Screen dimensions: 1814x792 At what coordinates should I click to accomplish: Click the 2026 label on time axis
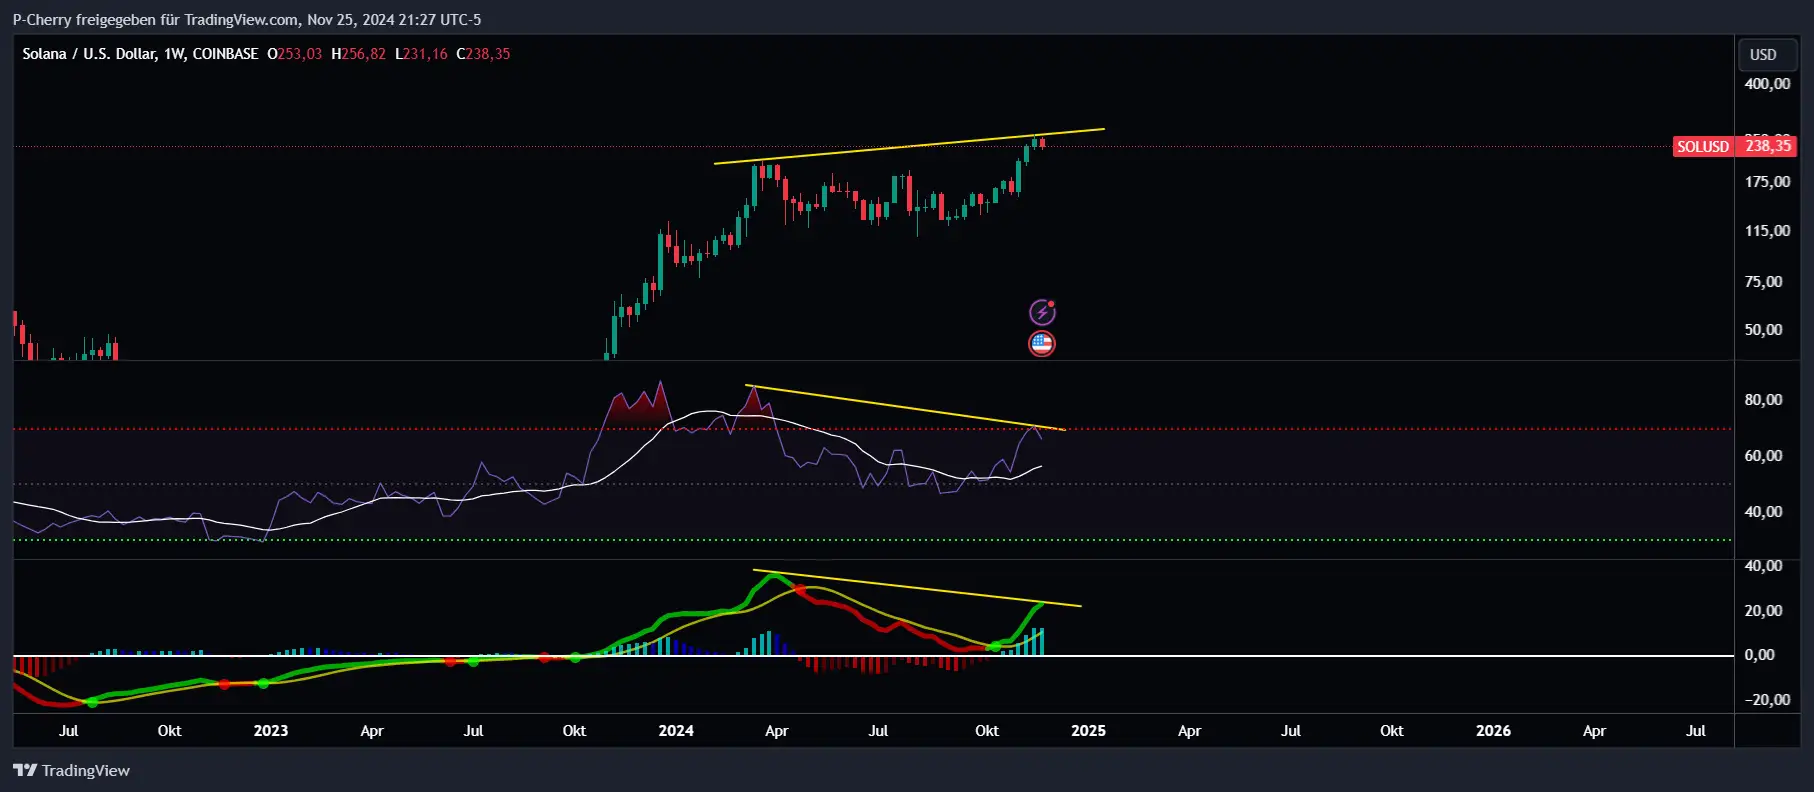(x=1493, y=731)
